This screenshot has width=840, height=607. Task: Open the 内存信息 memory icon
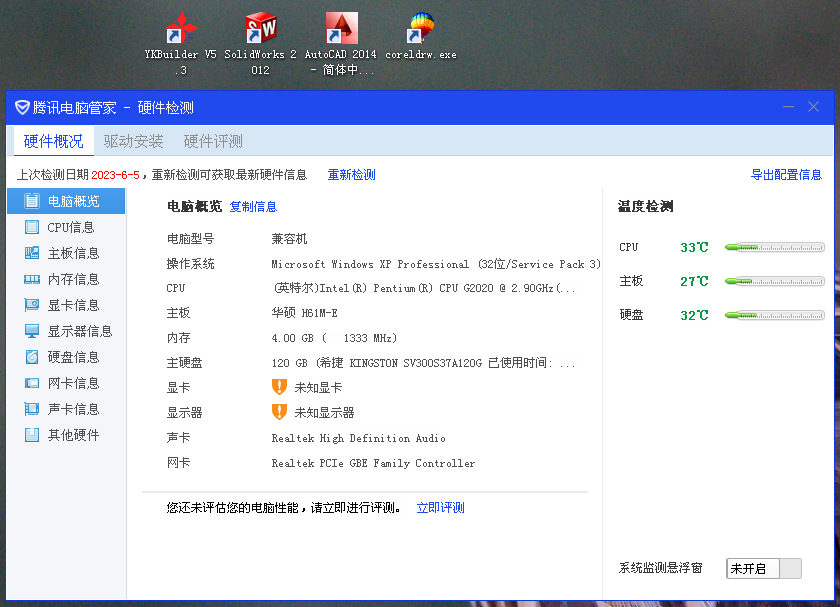point(32,279)
